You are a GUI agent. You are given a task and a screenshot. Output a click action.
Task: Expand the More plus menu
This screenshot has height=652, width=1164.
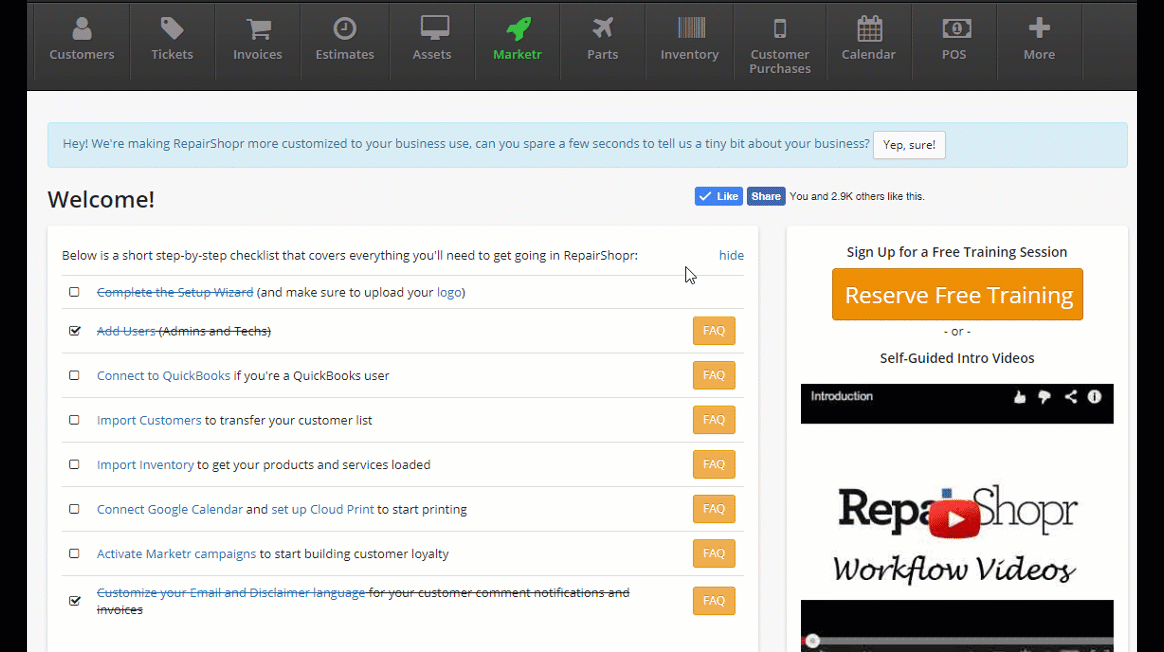coord(1039,28)
